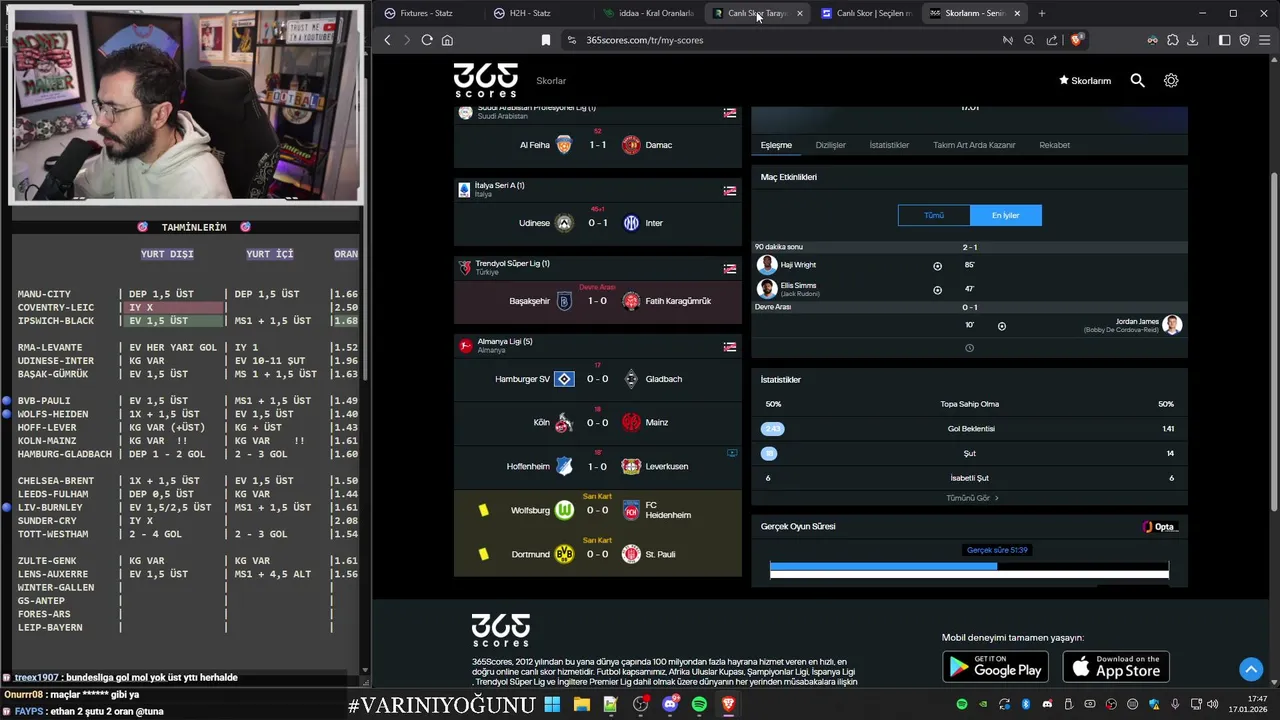Click the Jordan James player photo
The width and height of the screenshot is (1280, 720).
tap(1172, 325)
